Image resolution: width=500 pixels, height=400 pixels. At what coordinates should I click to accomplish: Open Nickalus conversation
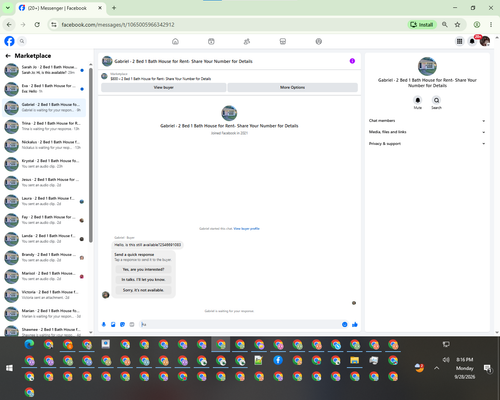coord(44,145)
